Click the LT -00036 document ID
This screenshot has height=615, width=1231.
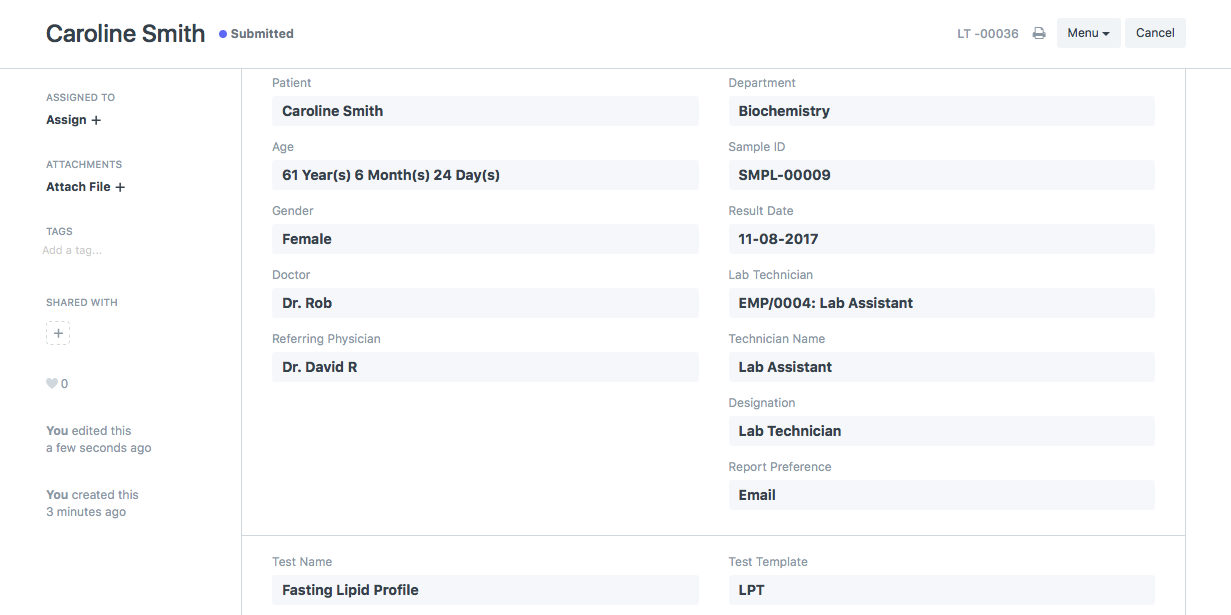[x=987, y=34]
